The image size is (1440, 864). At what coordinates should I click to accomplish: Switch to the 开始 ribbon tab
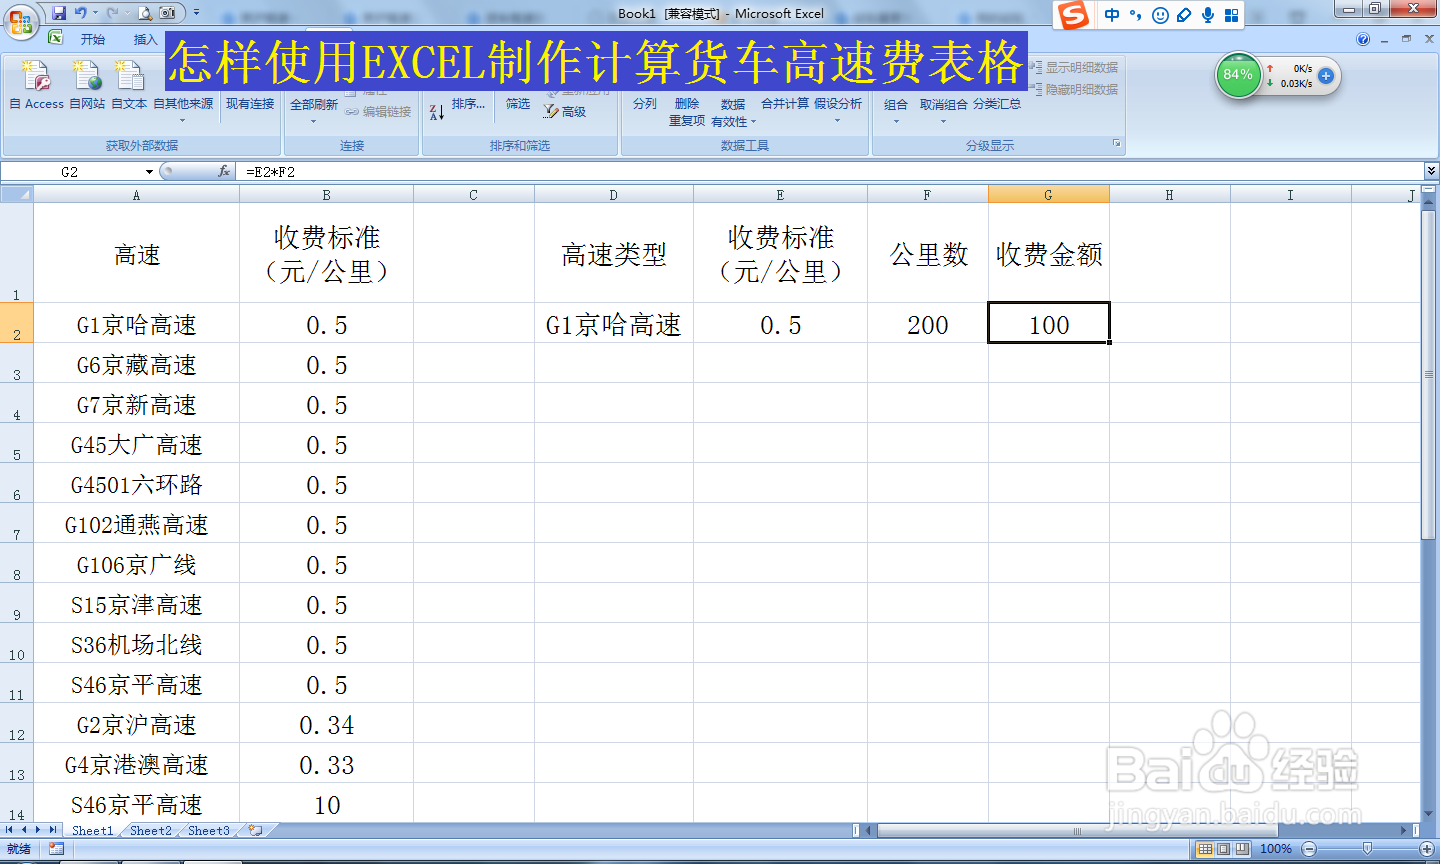tap(93, 38)
